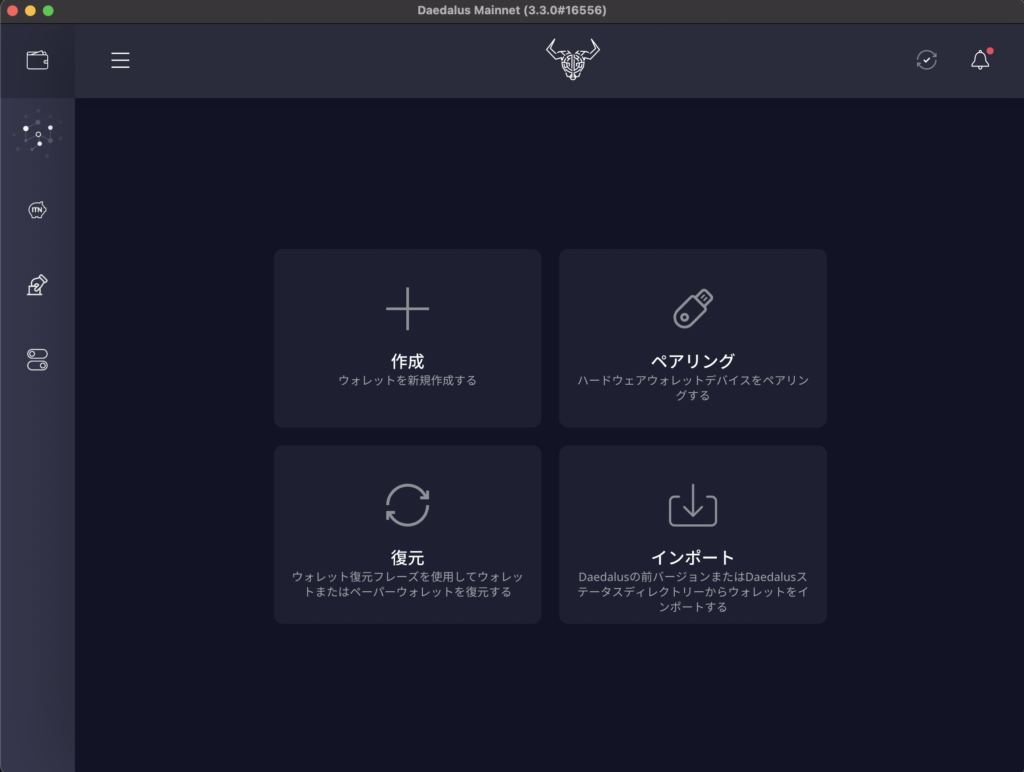Click the ウォレットを新規作成する description text
This screenshot has height=772, width=1024.
tap(407, 381)
